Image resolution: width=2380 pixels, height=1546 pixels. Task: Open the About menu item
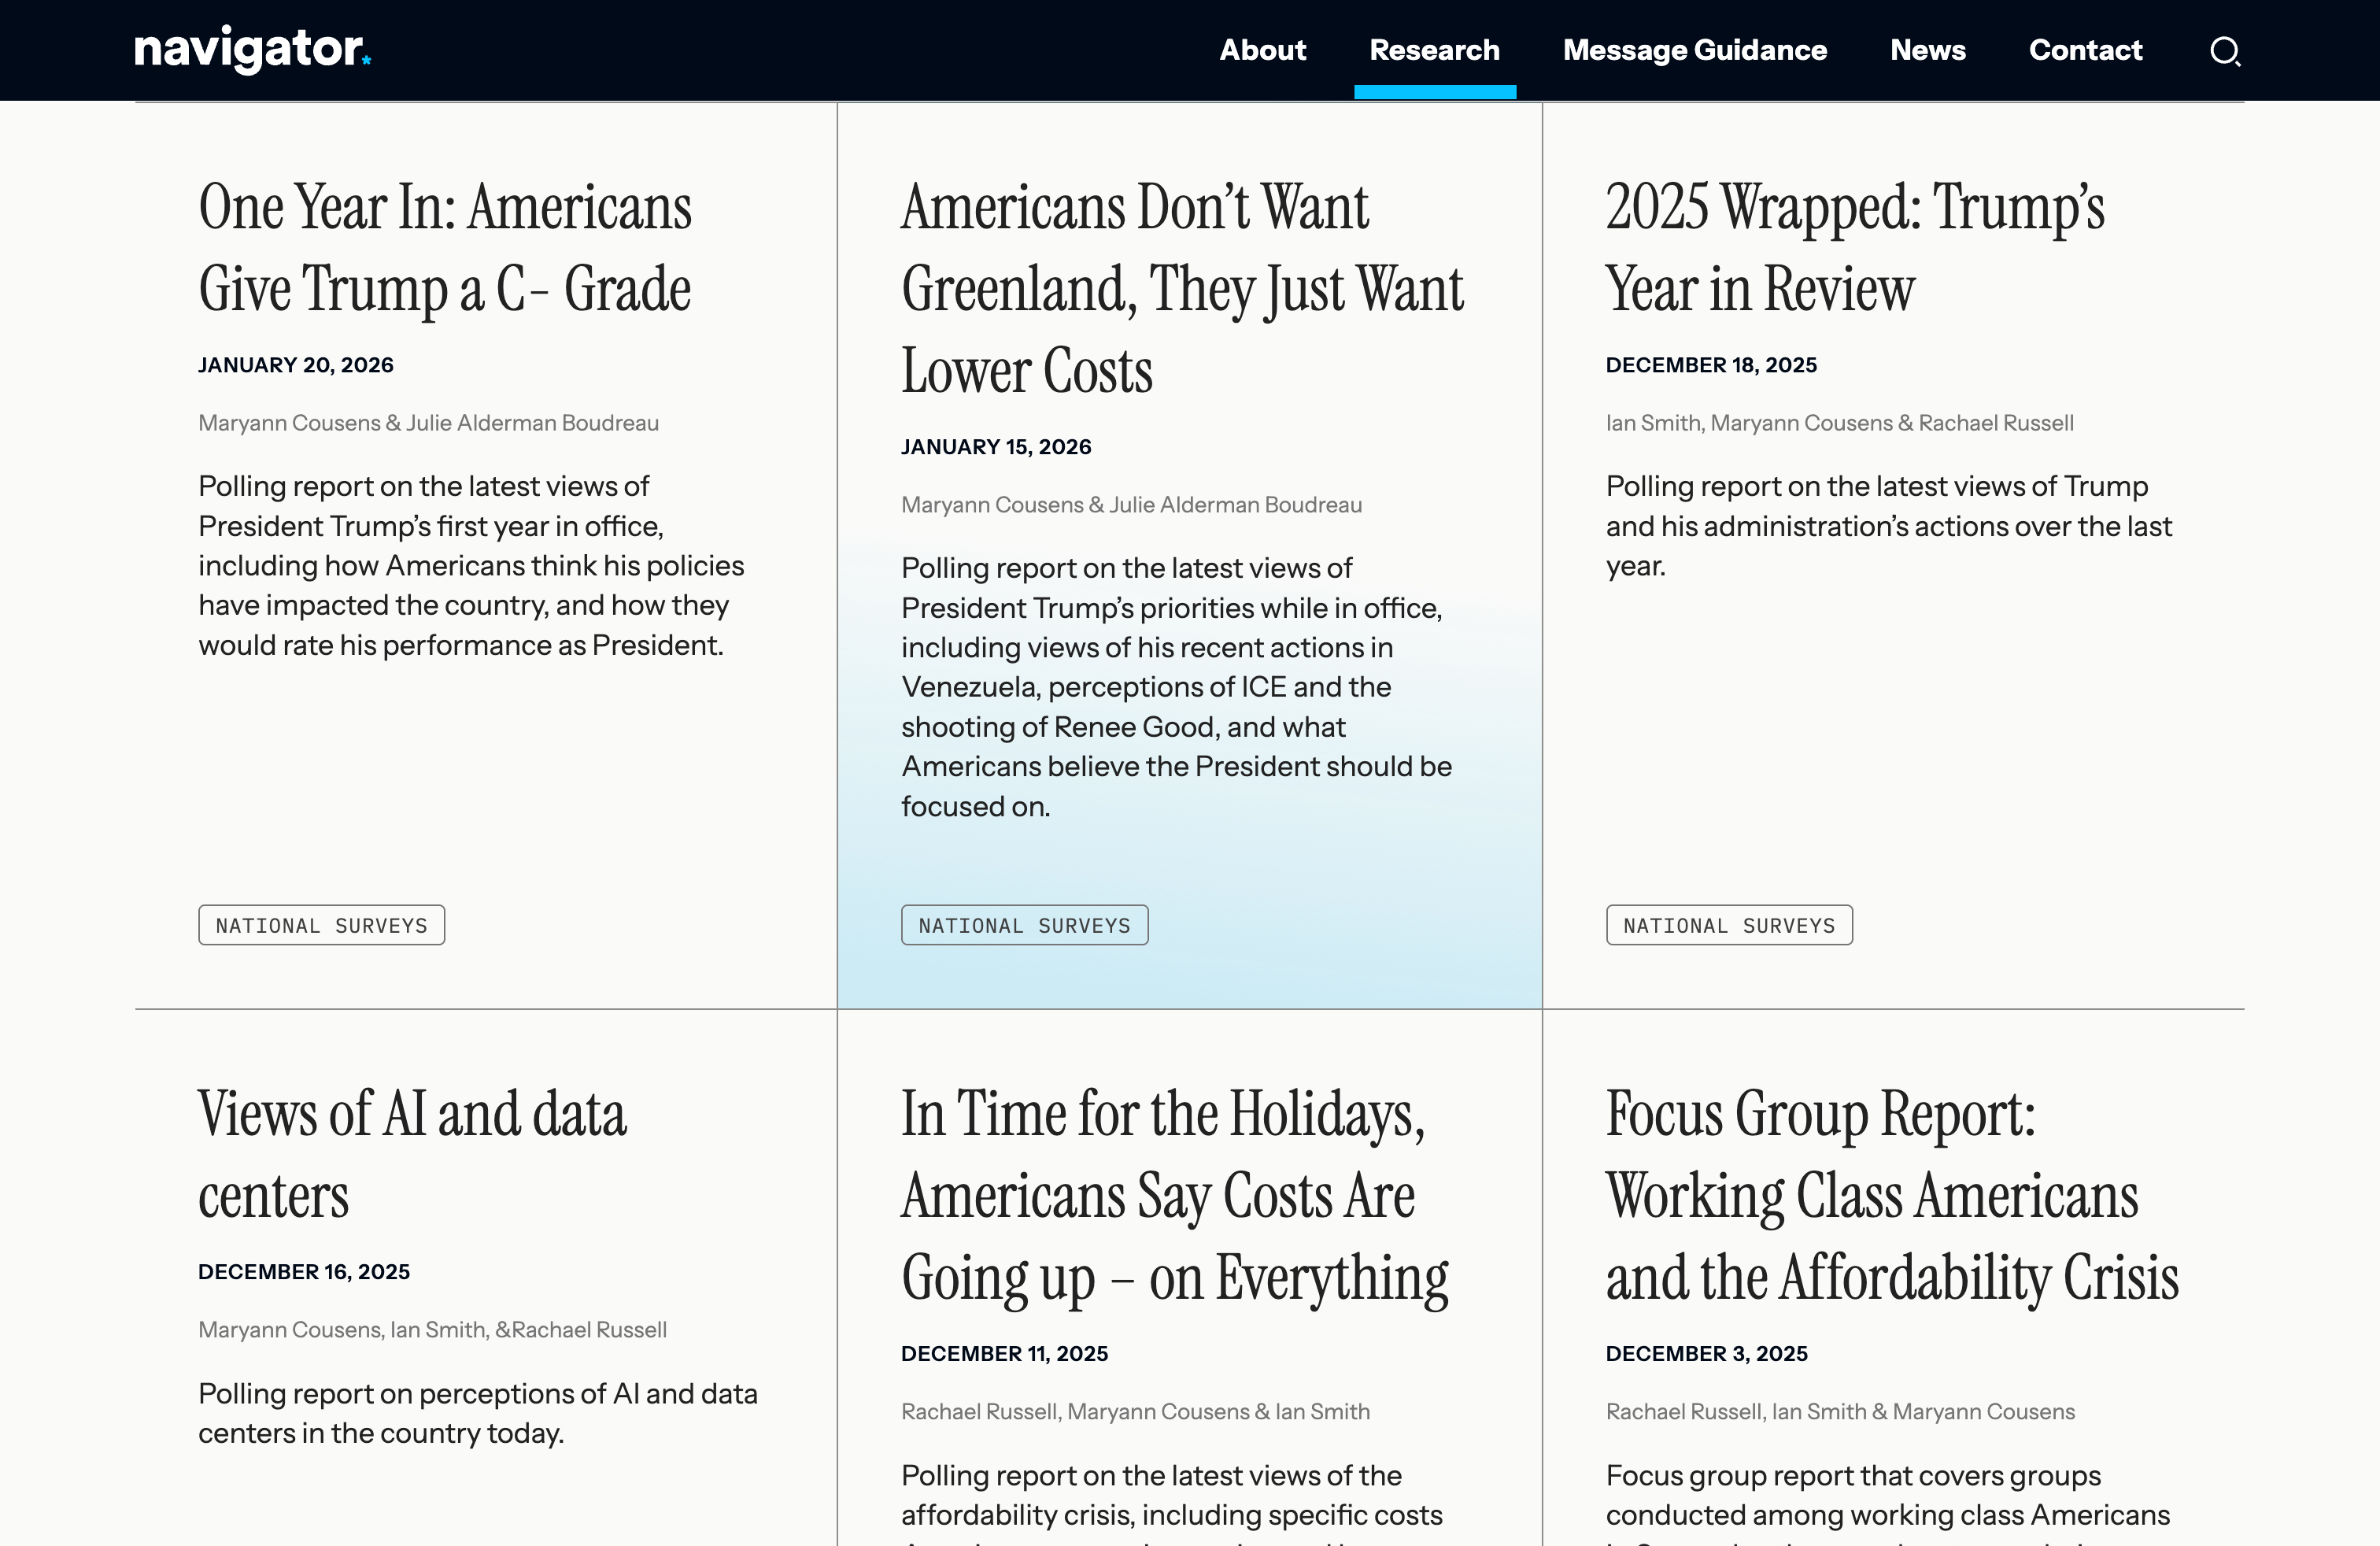point(1262,50)
